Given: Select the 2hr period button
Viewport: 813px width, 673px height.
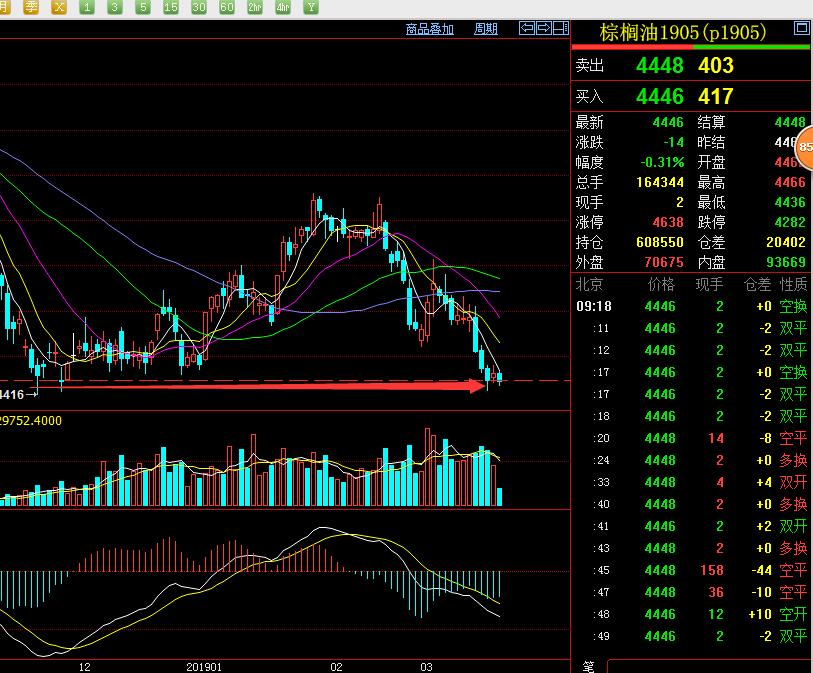Looking at the screenshot, I should pos(256,7).
